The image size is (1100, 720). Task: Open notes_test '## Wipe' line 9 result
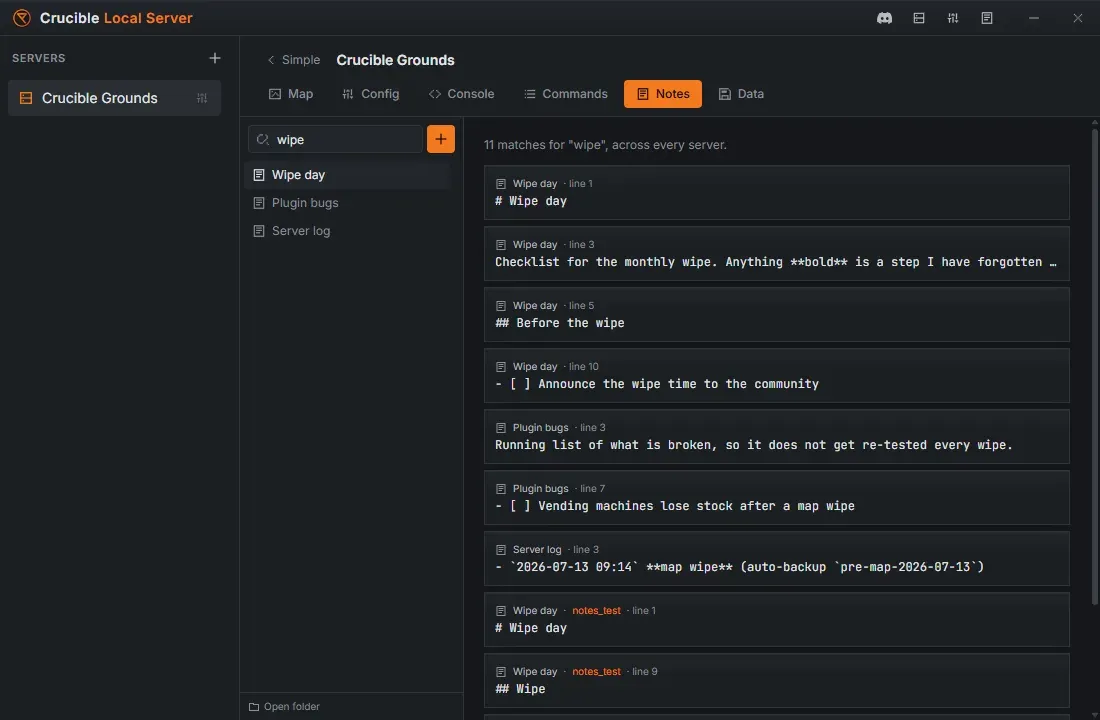[x=777, y=681]
